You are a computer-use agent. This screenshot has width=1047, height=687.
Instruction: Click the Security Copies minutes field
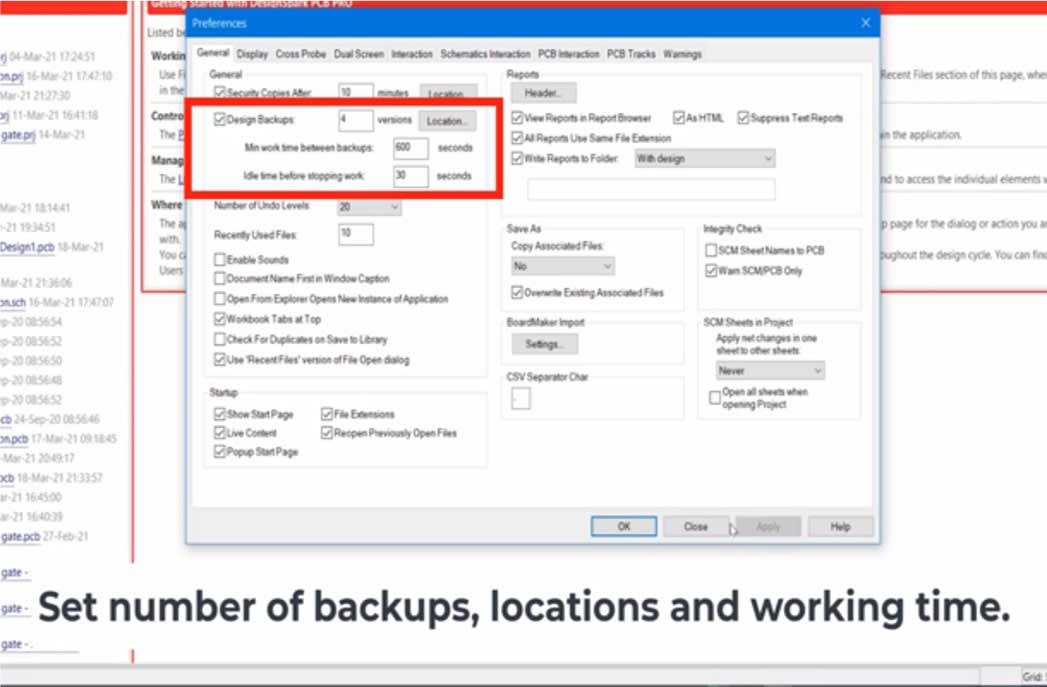click(x=355, y=92)
